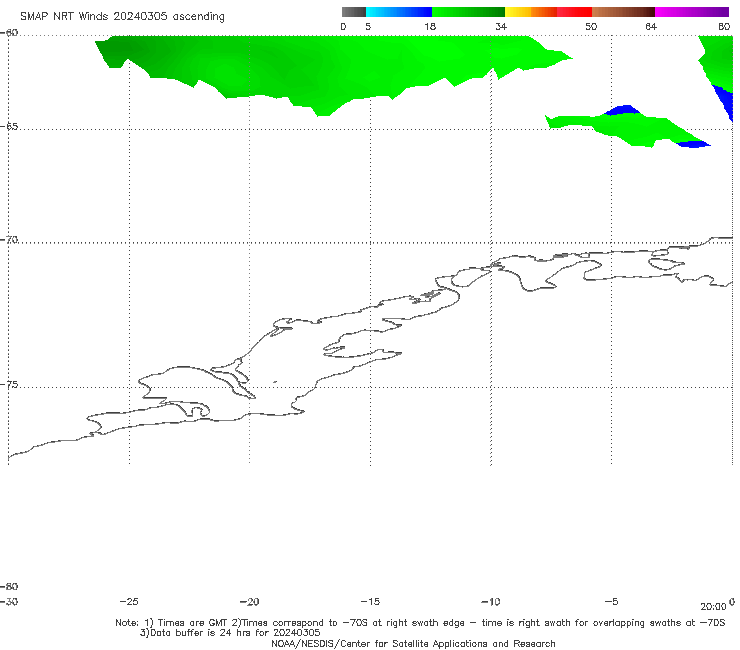Viewport: 740px width, 650px height.
Task: Click the longitude label '-30'
Action: [x=9, y=602]
